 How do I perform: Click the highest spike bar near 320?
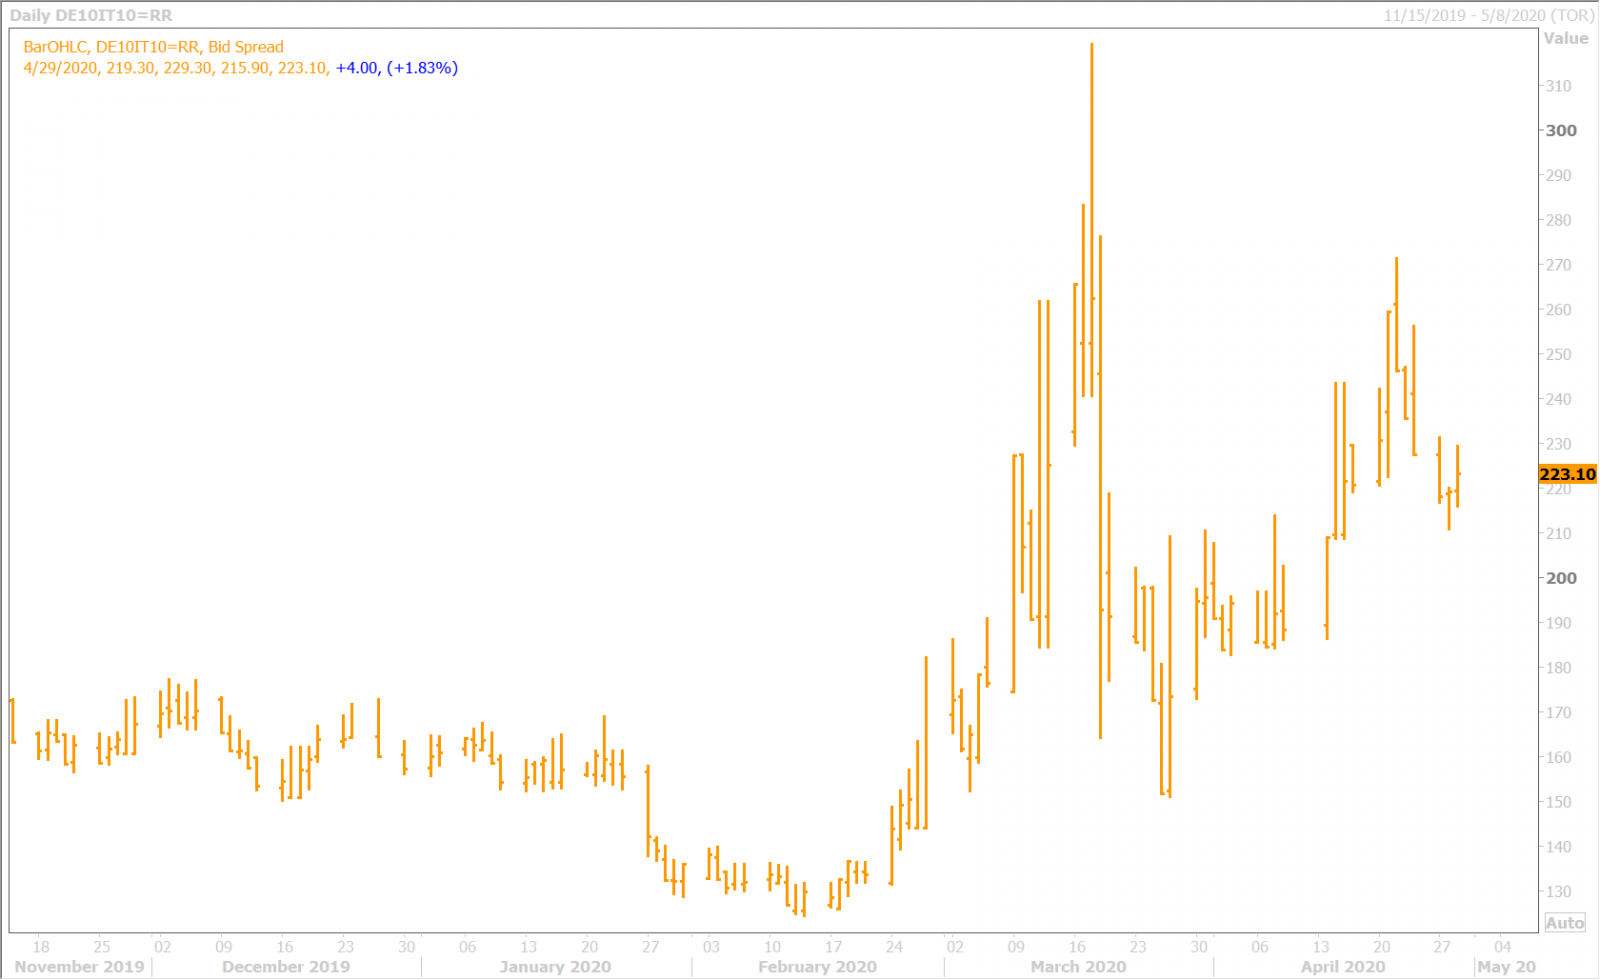1091,220
